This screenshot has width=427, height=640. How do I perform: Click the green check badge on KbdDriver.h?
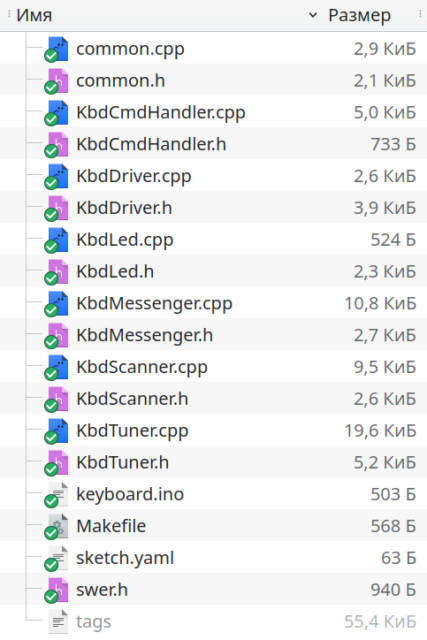(51, 215)
